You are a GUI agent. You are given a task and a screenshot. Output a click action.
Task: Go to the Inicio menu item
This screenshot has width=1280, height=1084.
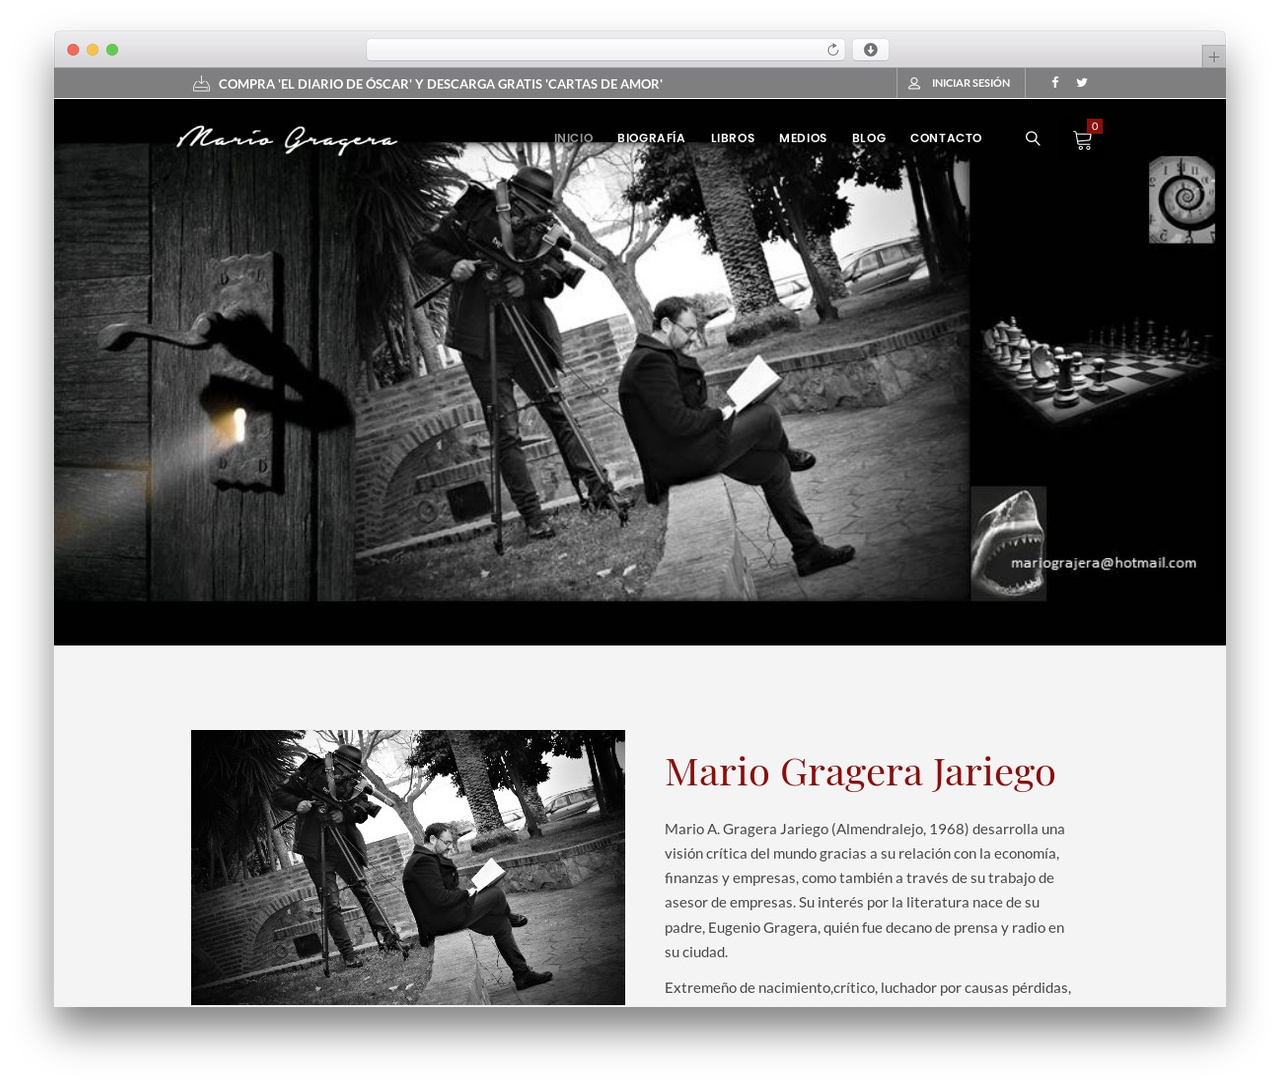pos(574,138)
